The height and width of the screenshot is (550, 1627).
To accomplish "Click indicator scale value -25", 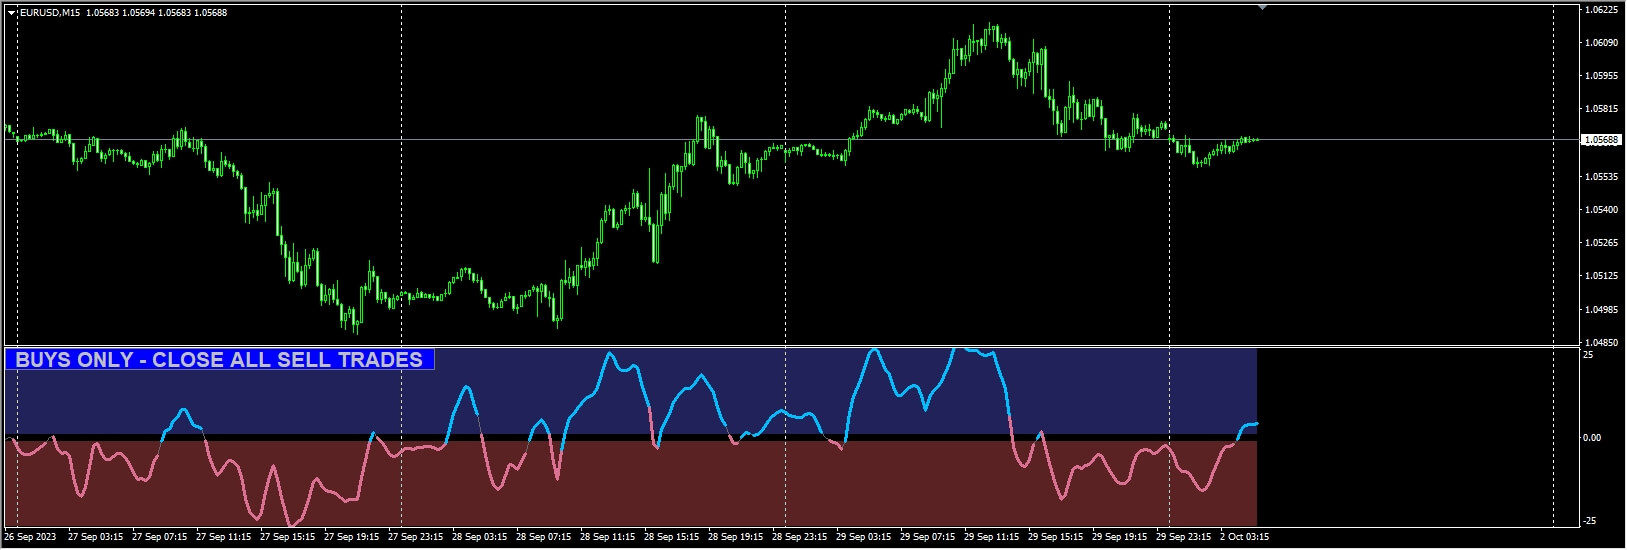I will [x=1590, y=521].
